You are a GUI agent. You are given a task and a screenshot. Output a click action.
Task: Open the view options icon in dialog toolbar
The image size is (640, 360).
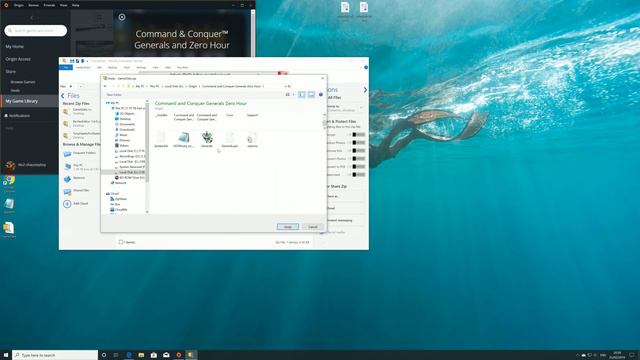288,95
